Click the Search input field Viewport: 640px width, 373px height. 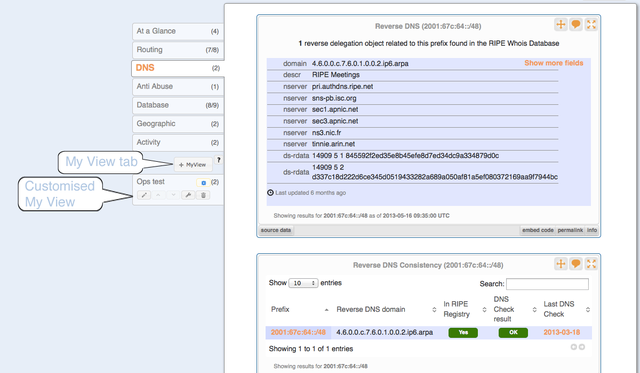point(547,284)
